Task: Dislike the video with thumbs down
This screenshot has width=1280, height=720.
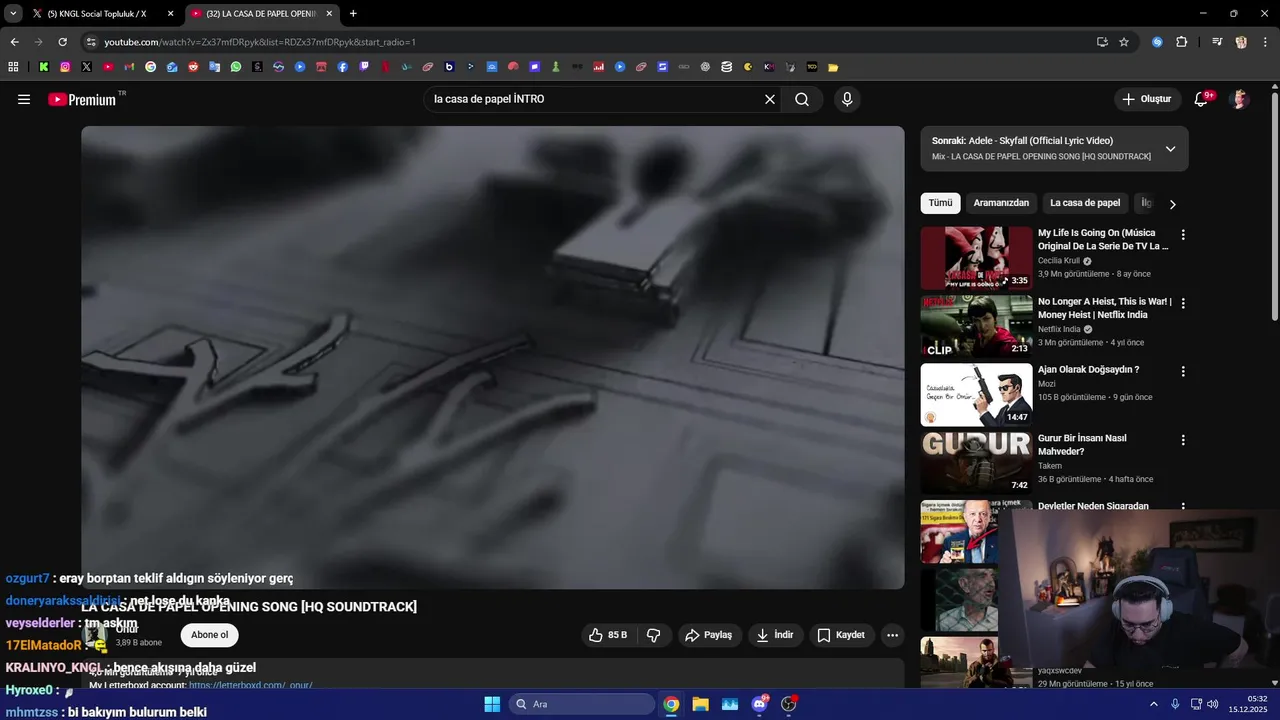Action: click(654, 635)
